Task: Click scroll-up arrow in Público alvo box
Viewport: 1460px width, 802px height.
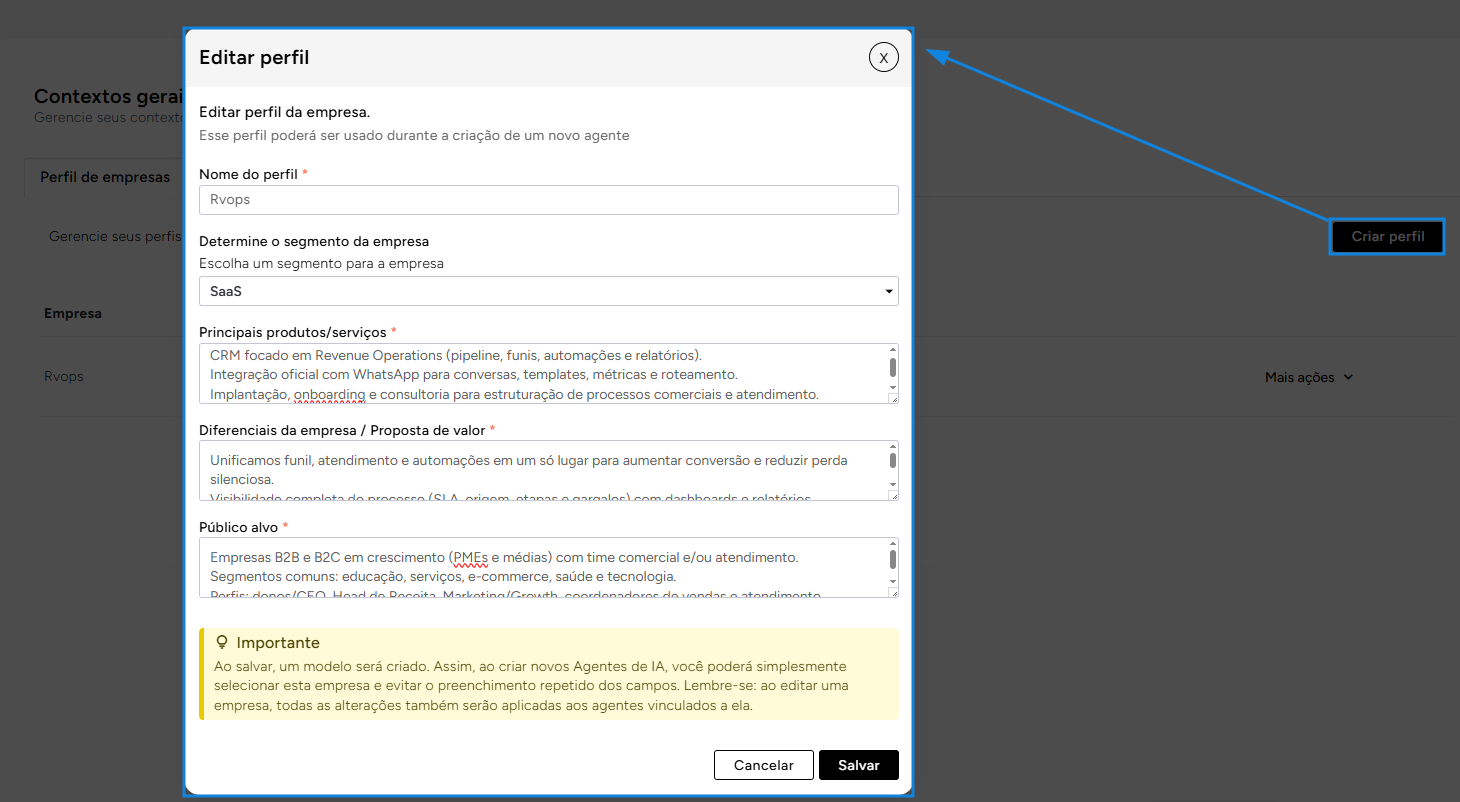Action: [892, 544]
